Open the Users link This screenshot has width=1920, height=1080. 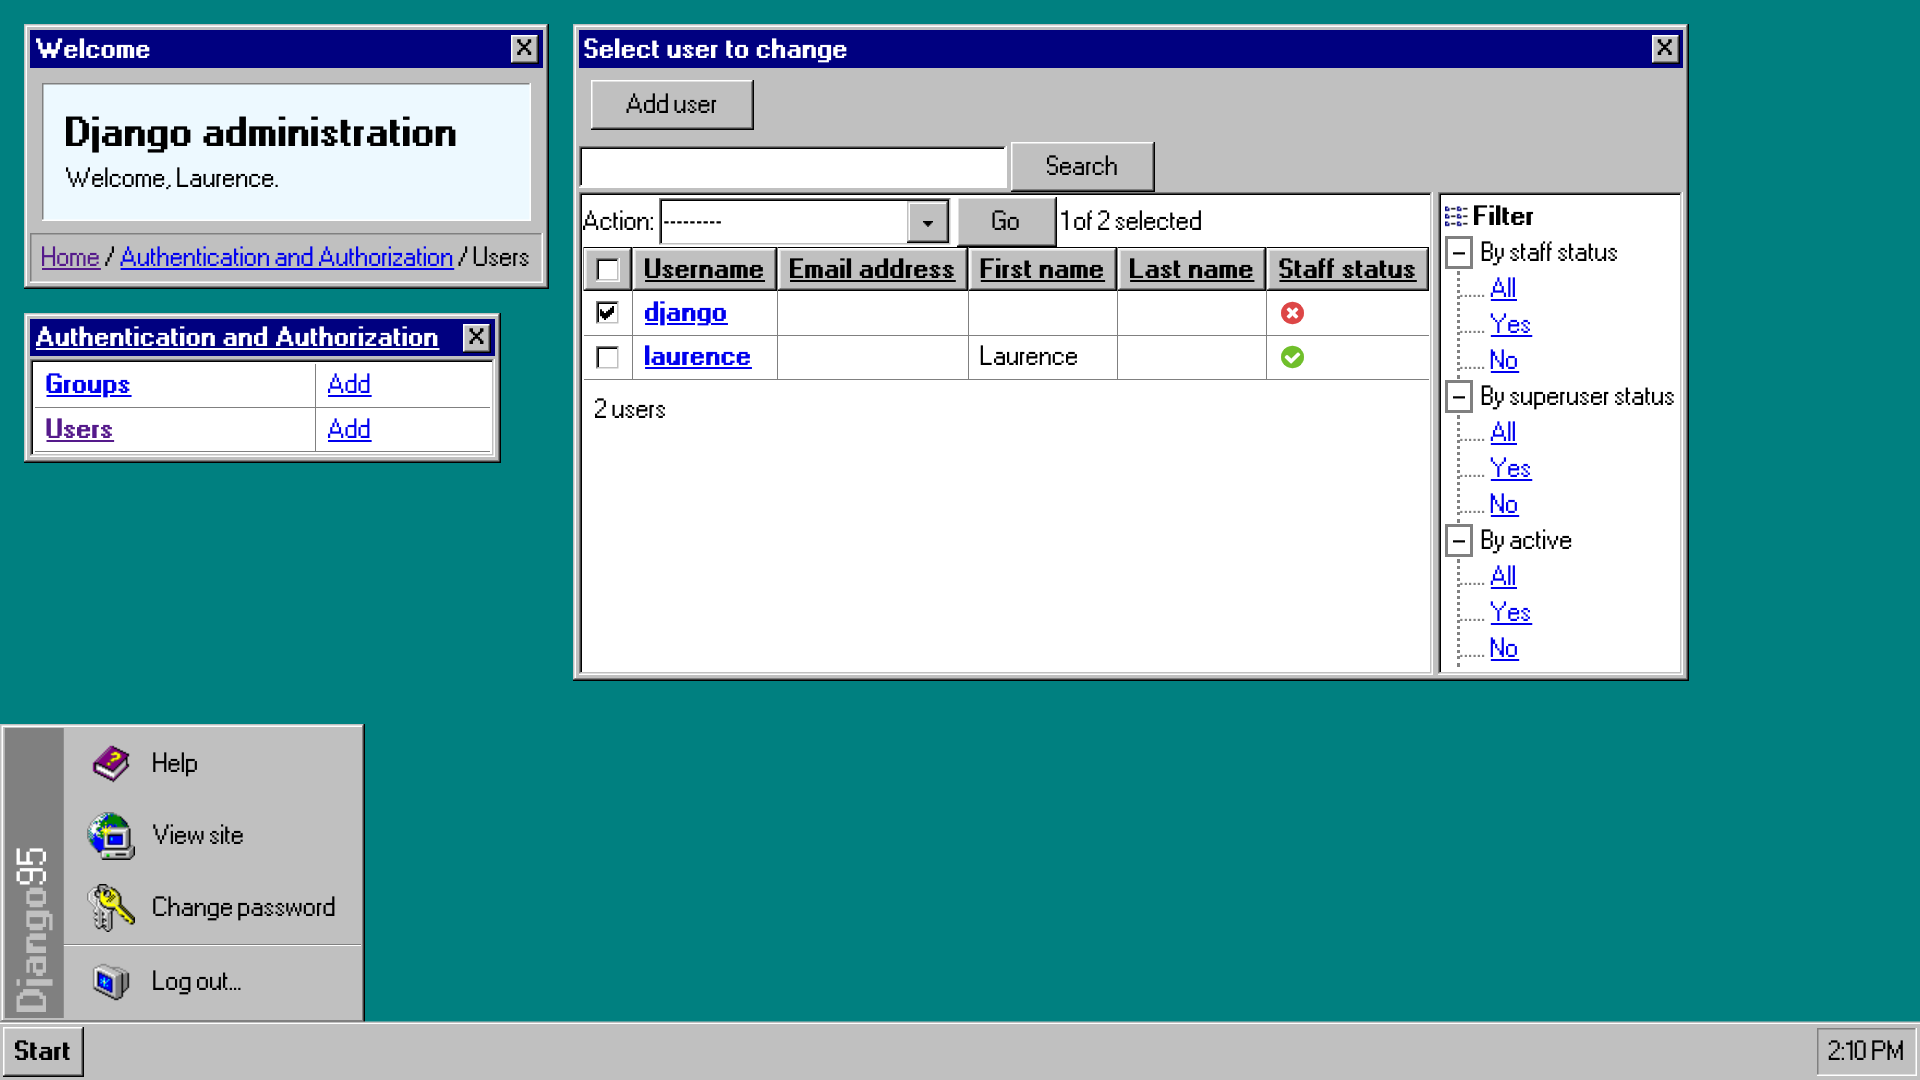79,430
